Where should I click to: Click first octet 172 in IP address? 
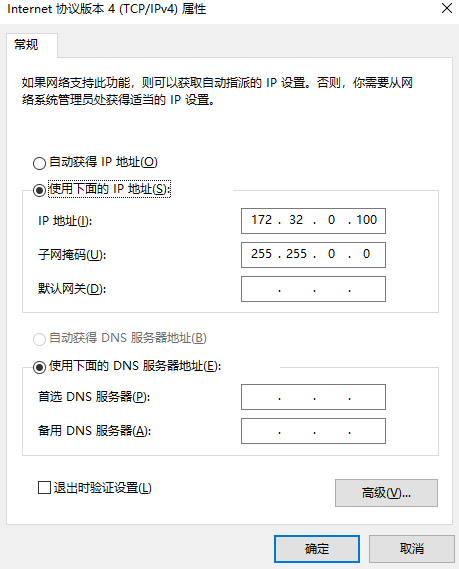(262, 220)
